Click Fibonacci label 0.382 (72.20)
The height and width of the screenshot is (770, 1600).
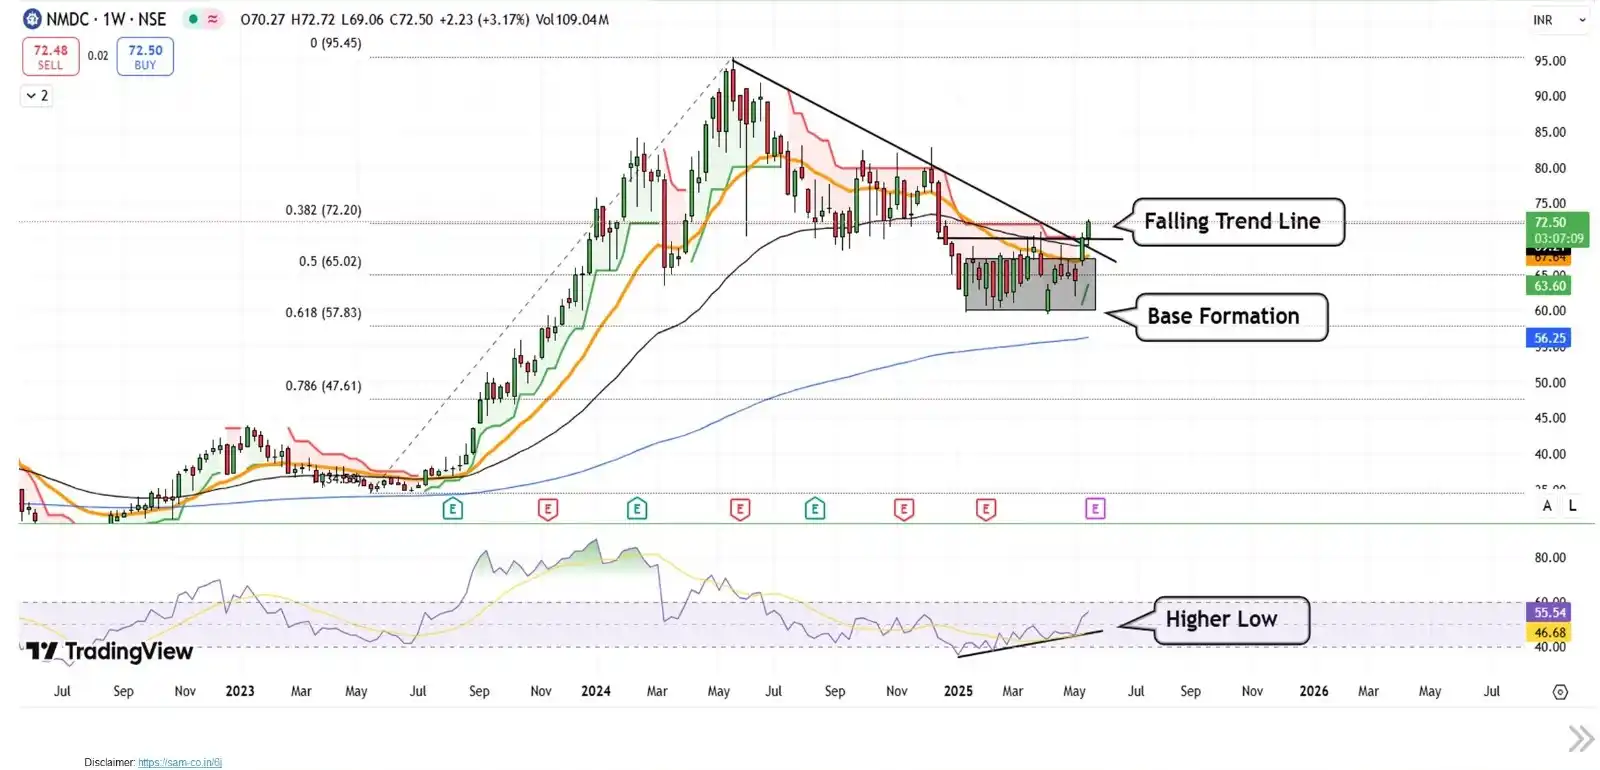tap(323, 210)
